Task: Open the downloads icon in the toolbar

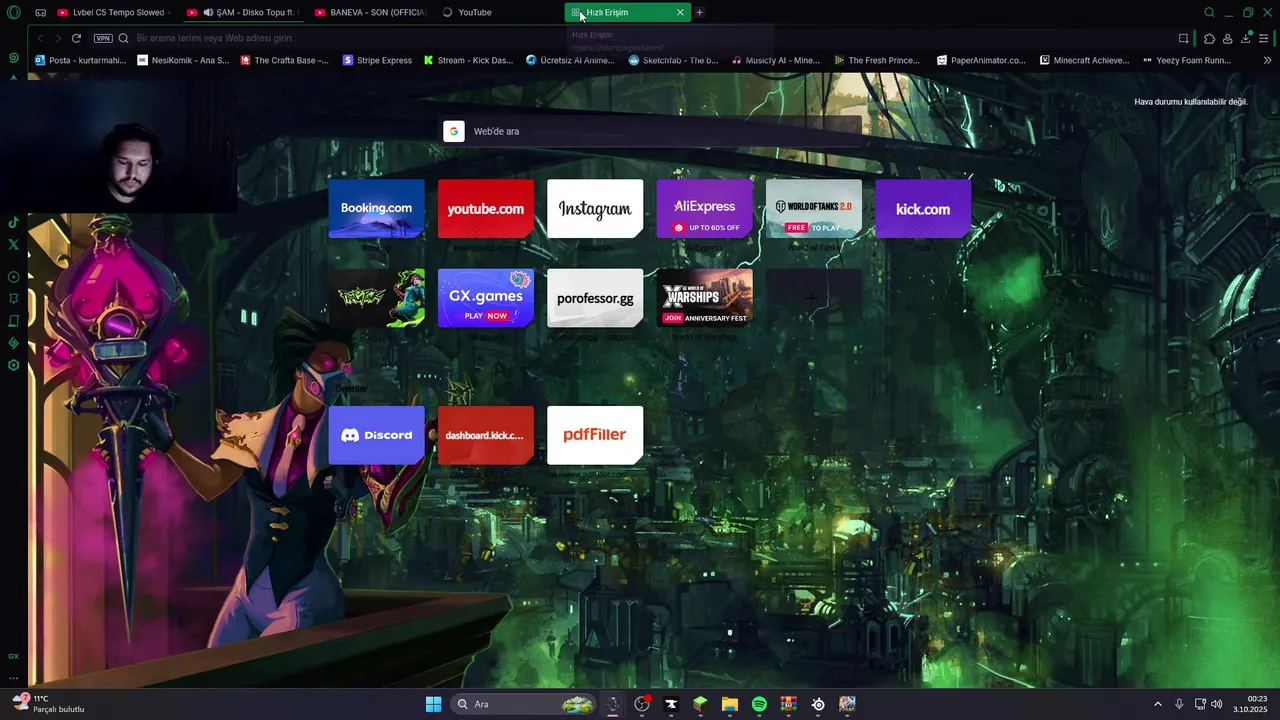Action: 1246,38
